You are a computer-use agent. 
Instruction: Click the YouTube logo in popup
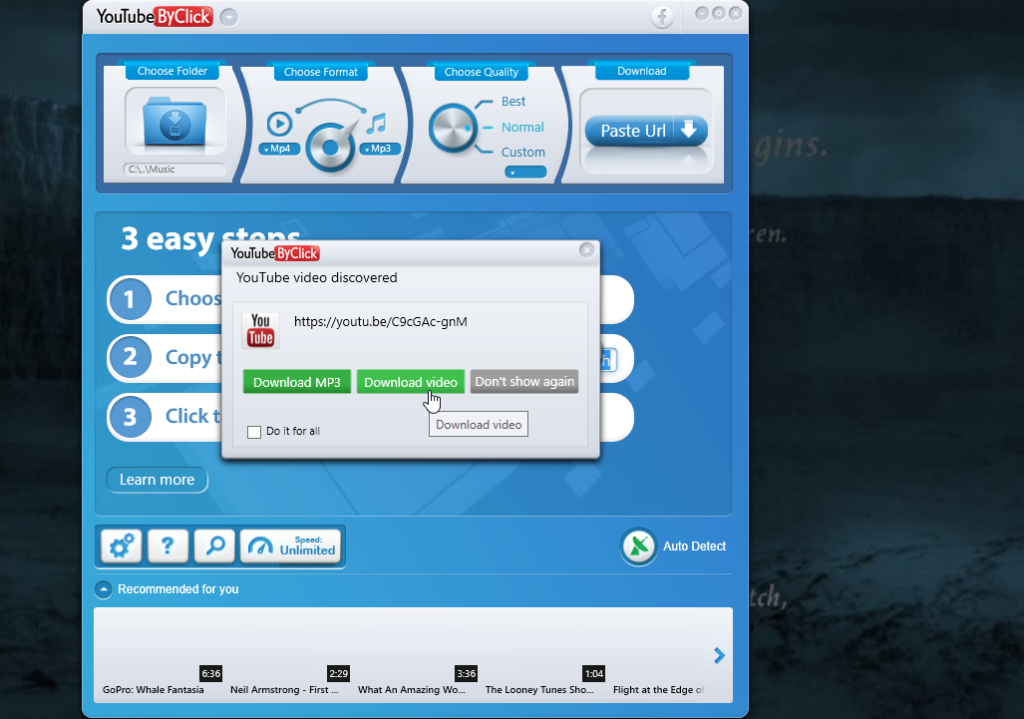[261, 330]
